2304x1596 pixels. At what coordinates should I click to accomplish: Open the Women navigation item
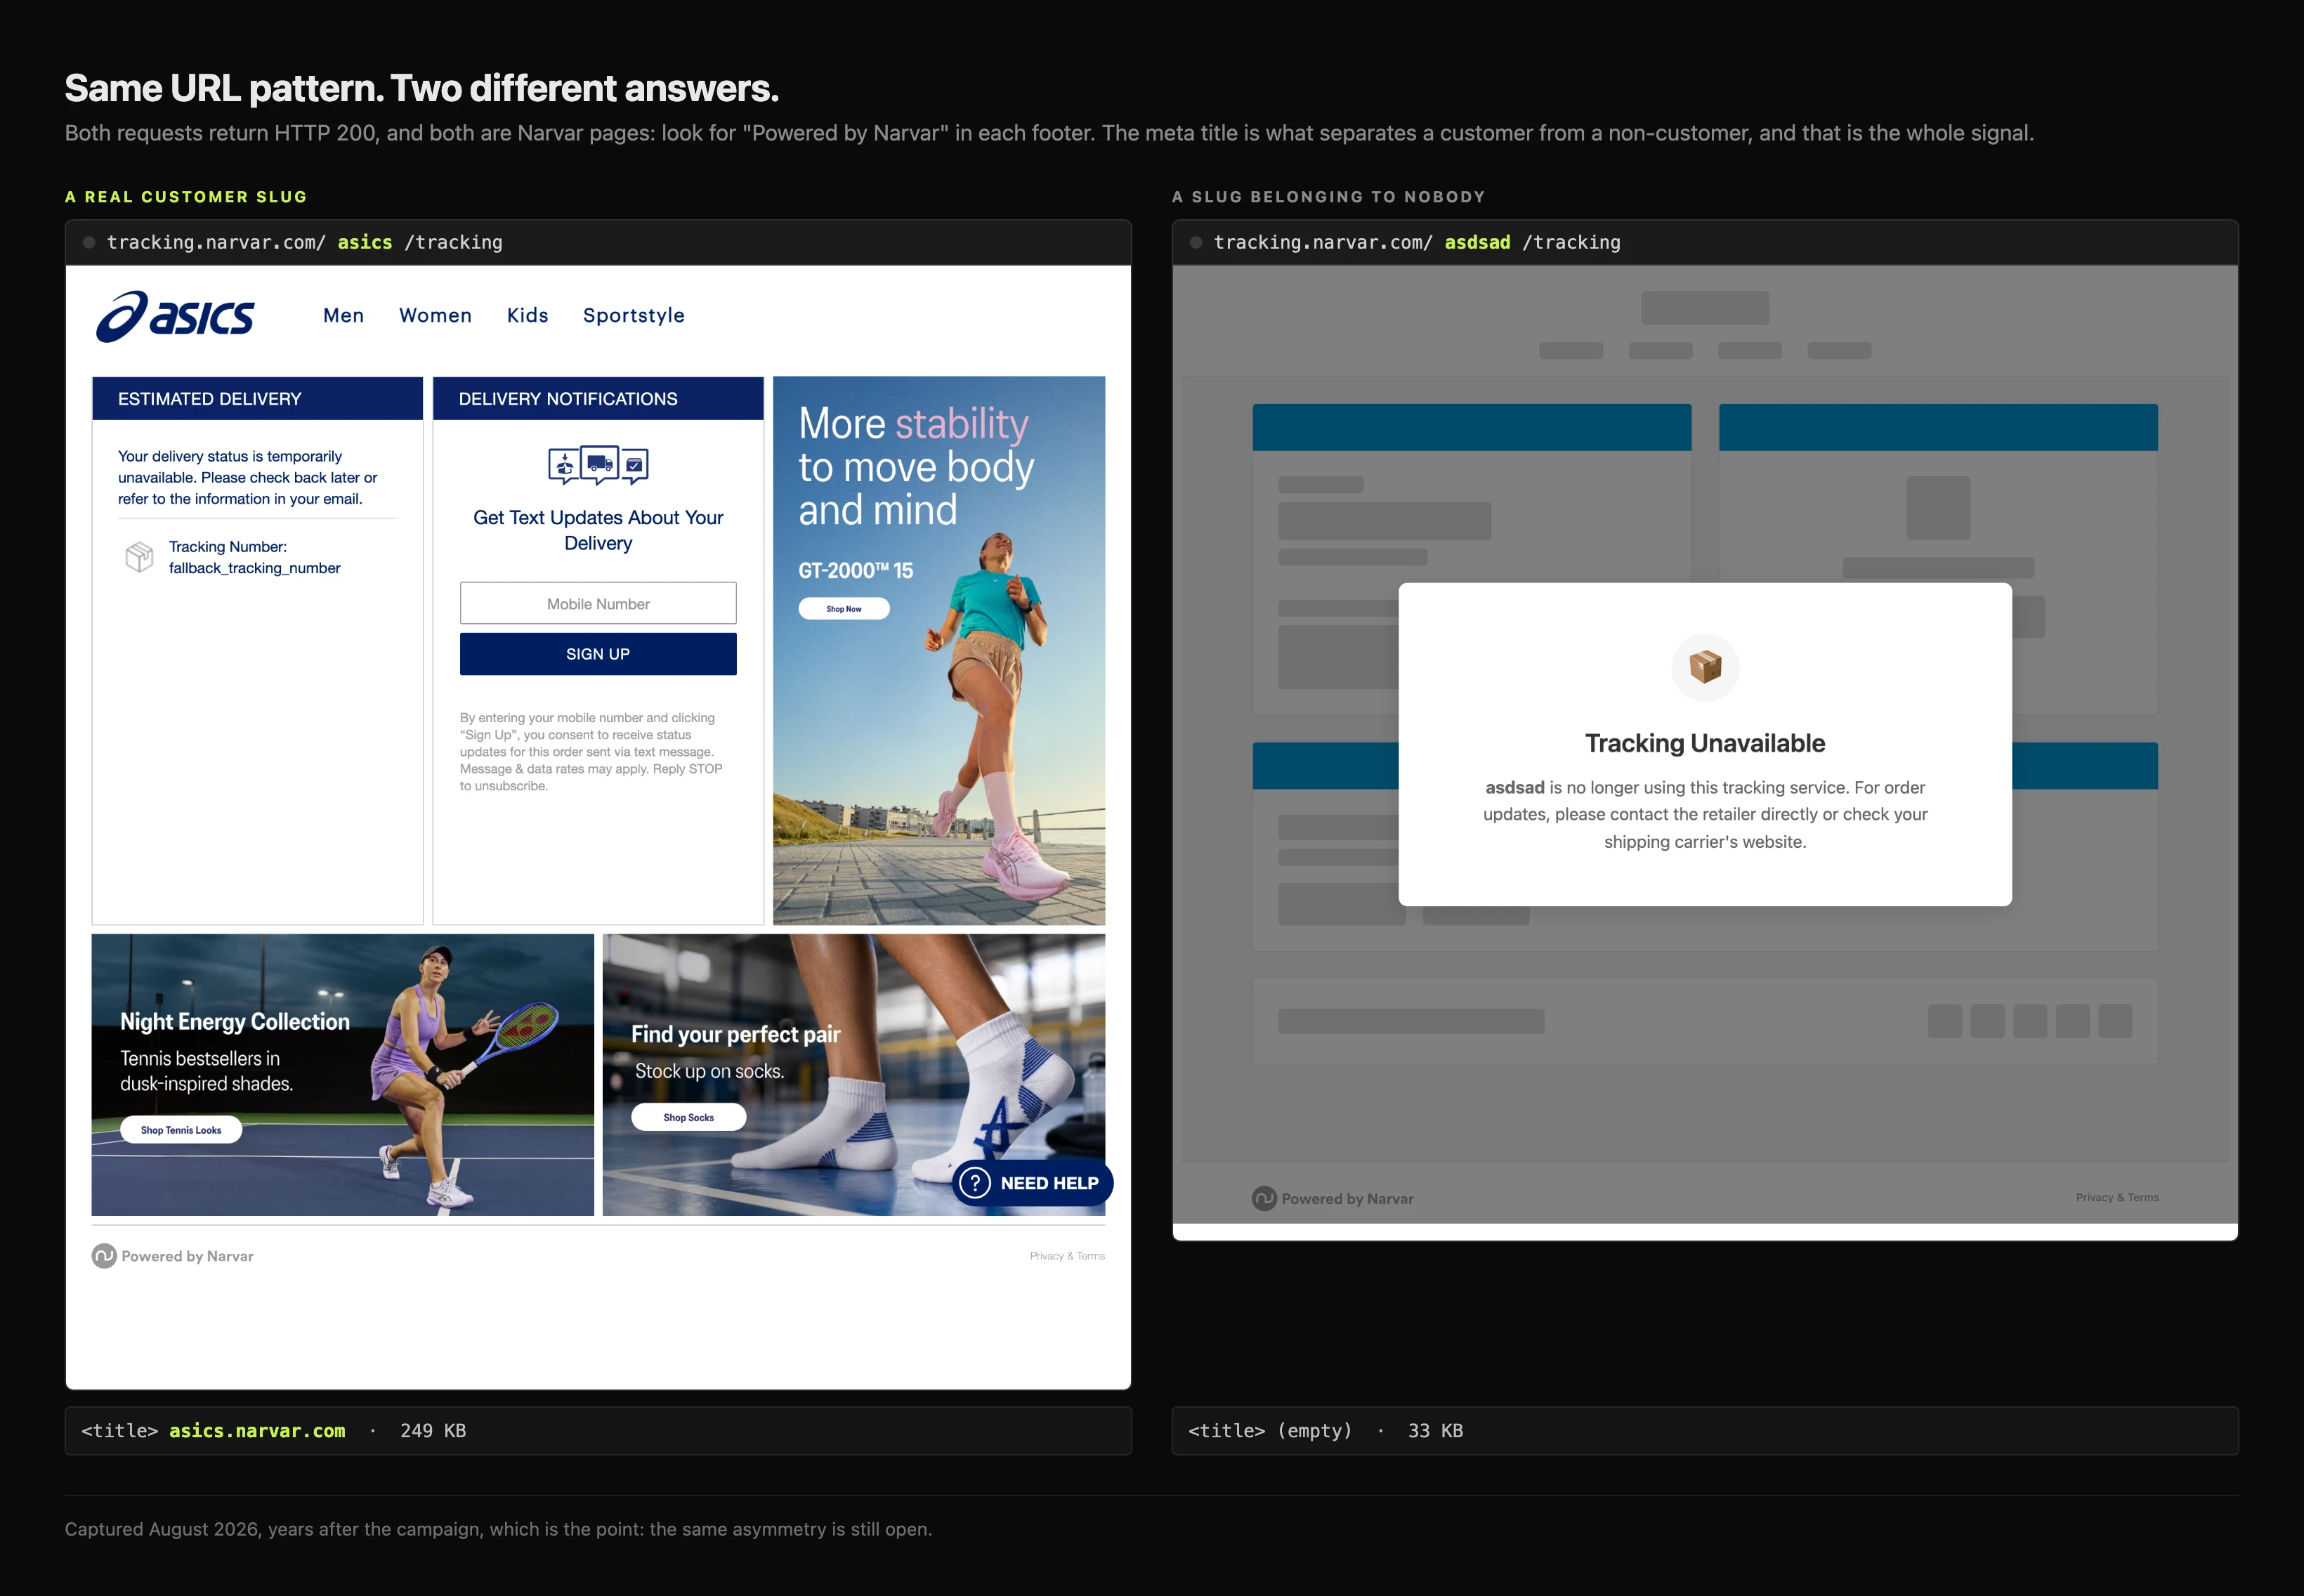click(435, 315)
